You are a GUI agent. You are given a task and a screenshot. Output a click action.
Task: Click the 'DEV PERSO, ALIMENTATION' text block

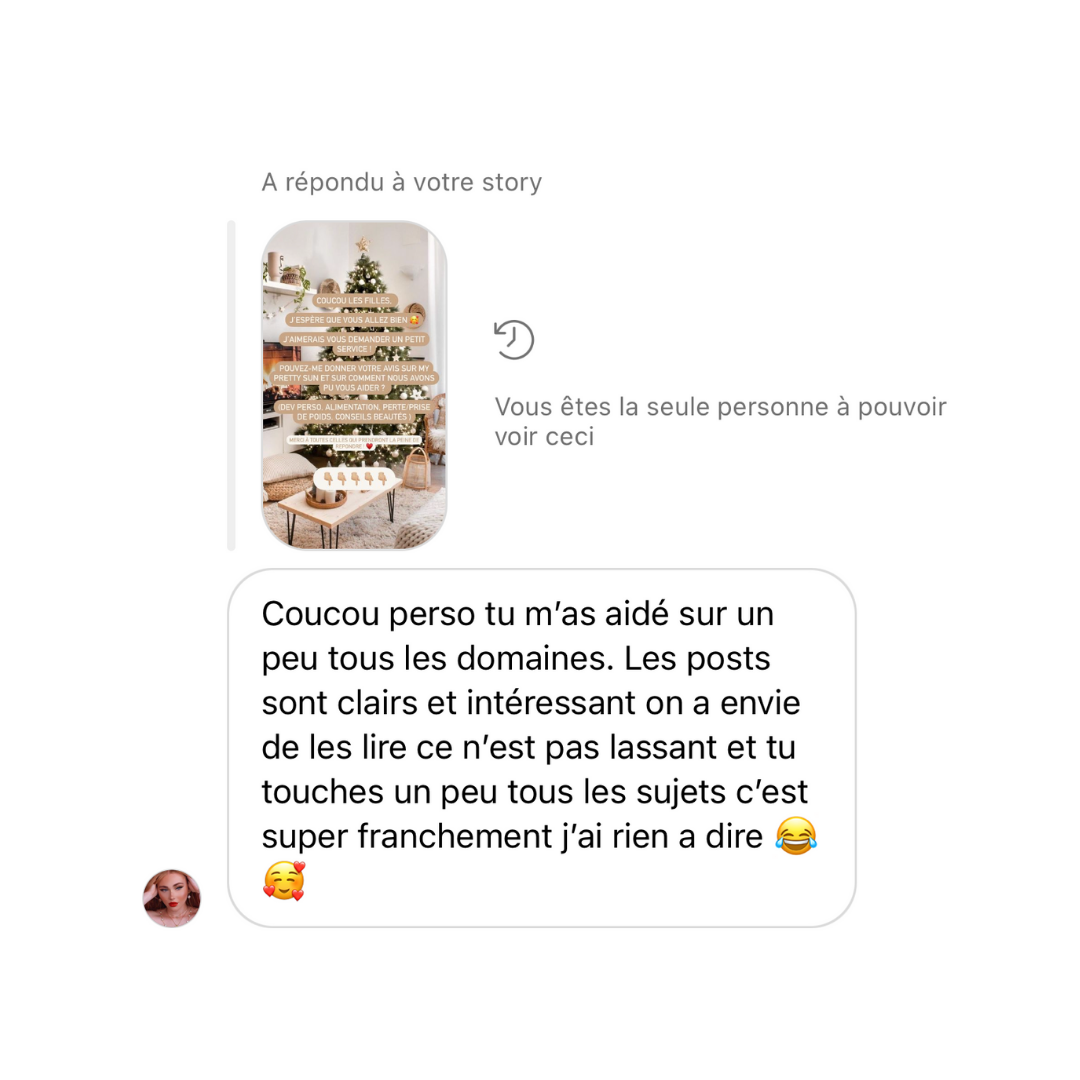pos(354,412)
